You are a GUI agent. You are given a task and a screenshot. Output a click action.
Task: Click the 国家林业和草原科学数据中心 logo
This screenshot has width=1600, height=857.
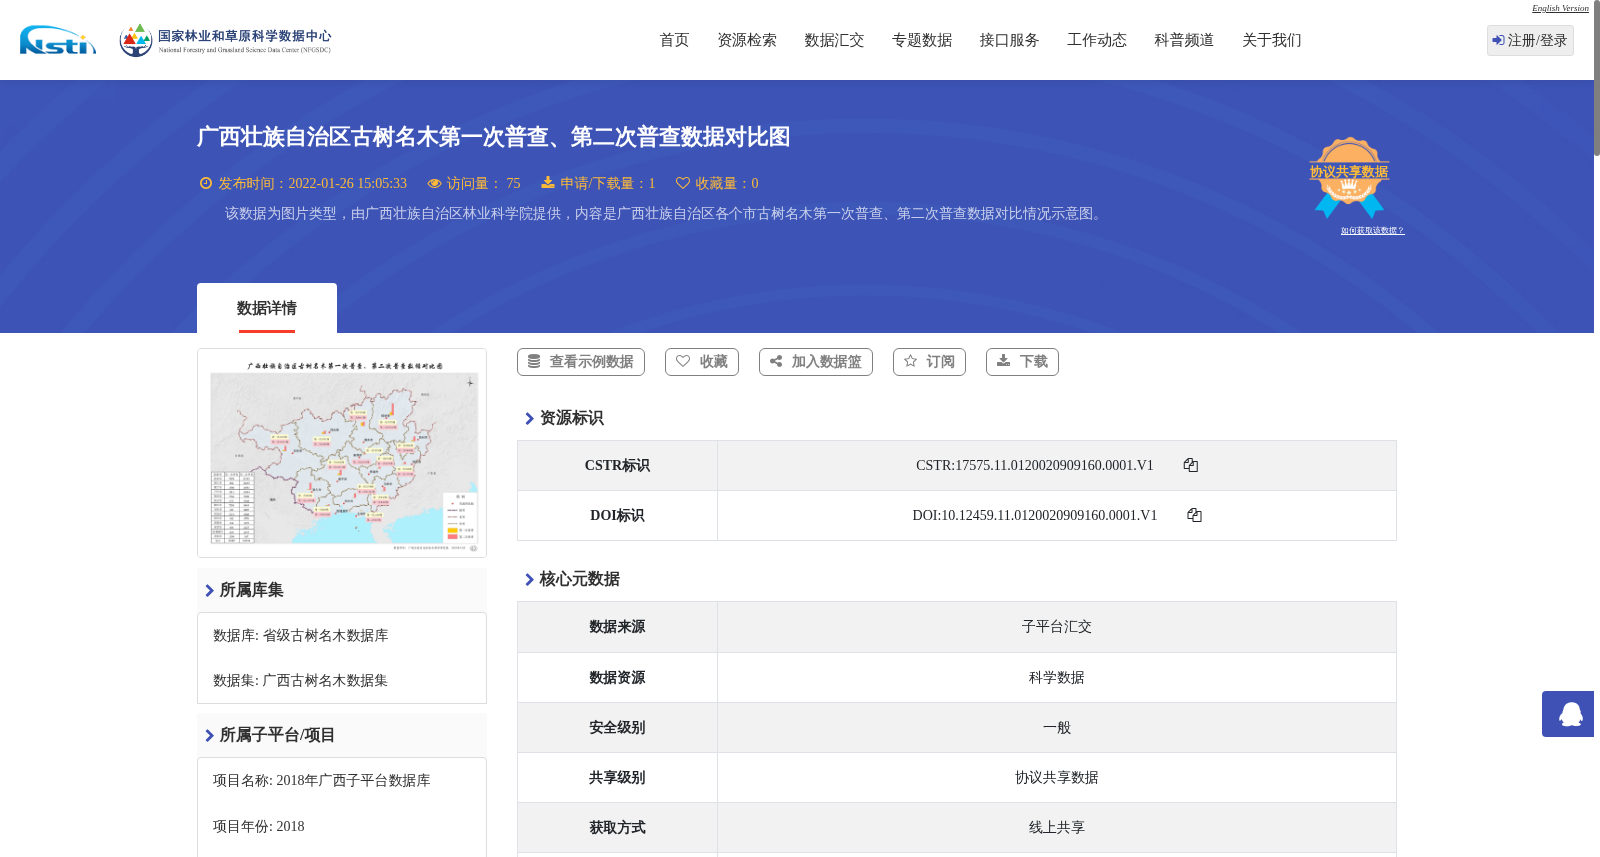point(225,40)
